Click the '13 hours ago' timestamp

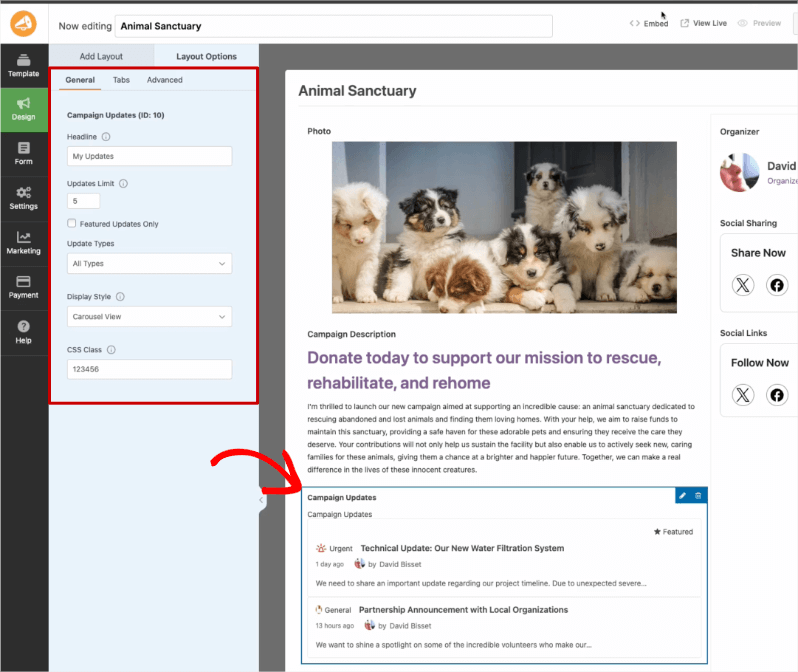pos(334,626)
